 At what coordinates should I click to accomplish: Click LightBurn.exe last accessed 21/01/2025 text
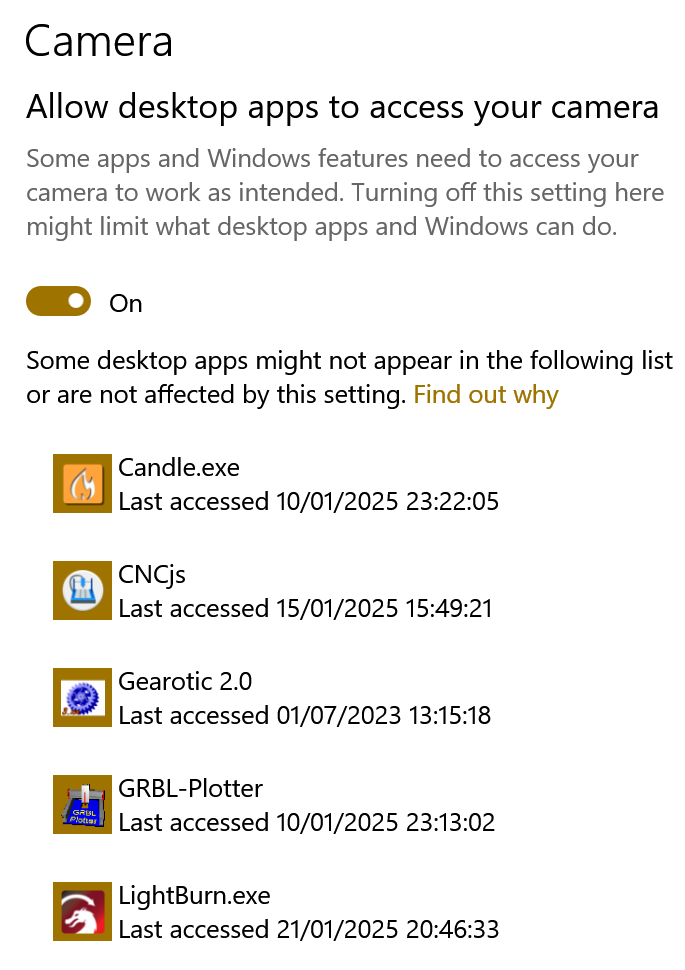(x=309, y=930)
